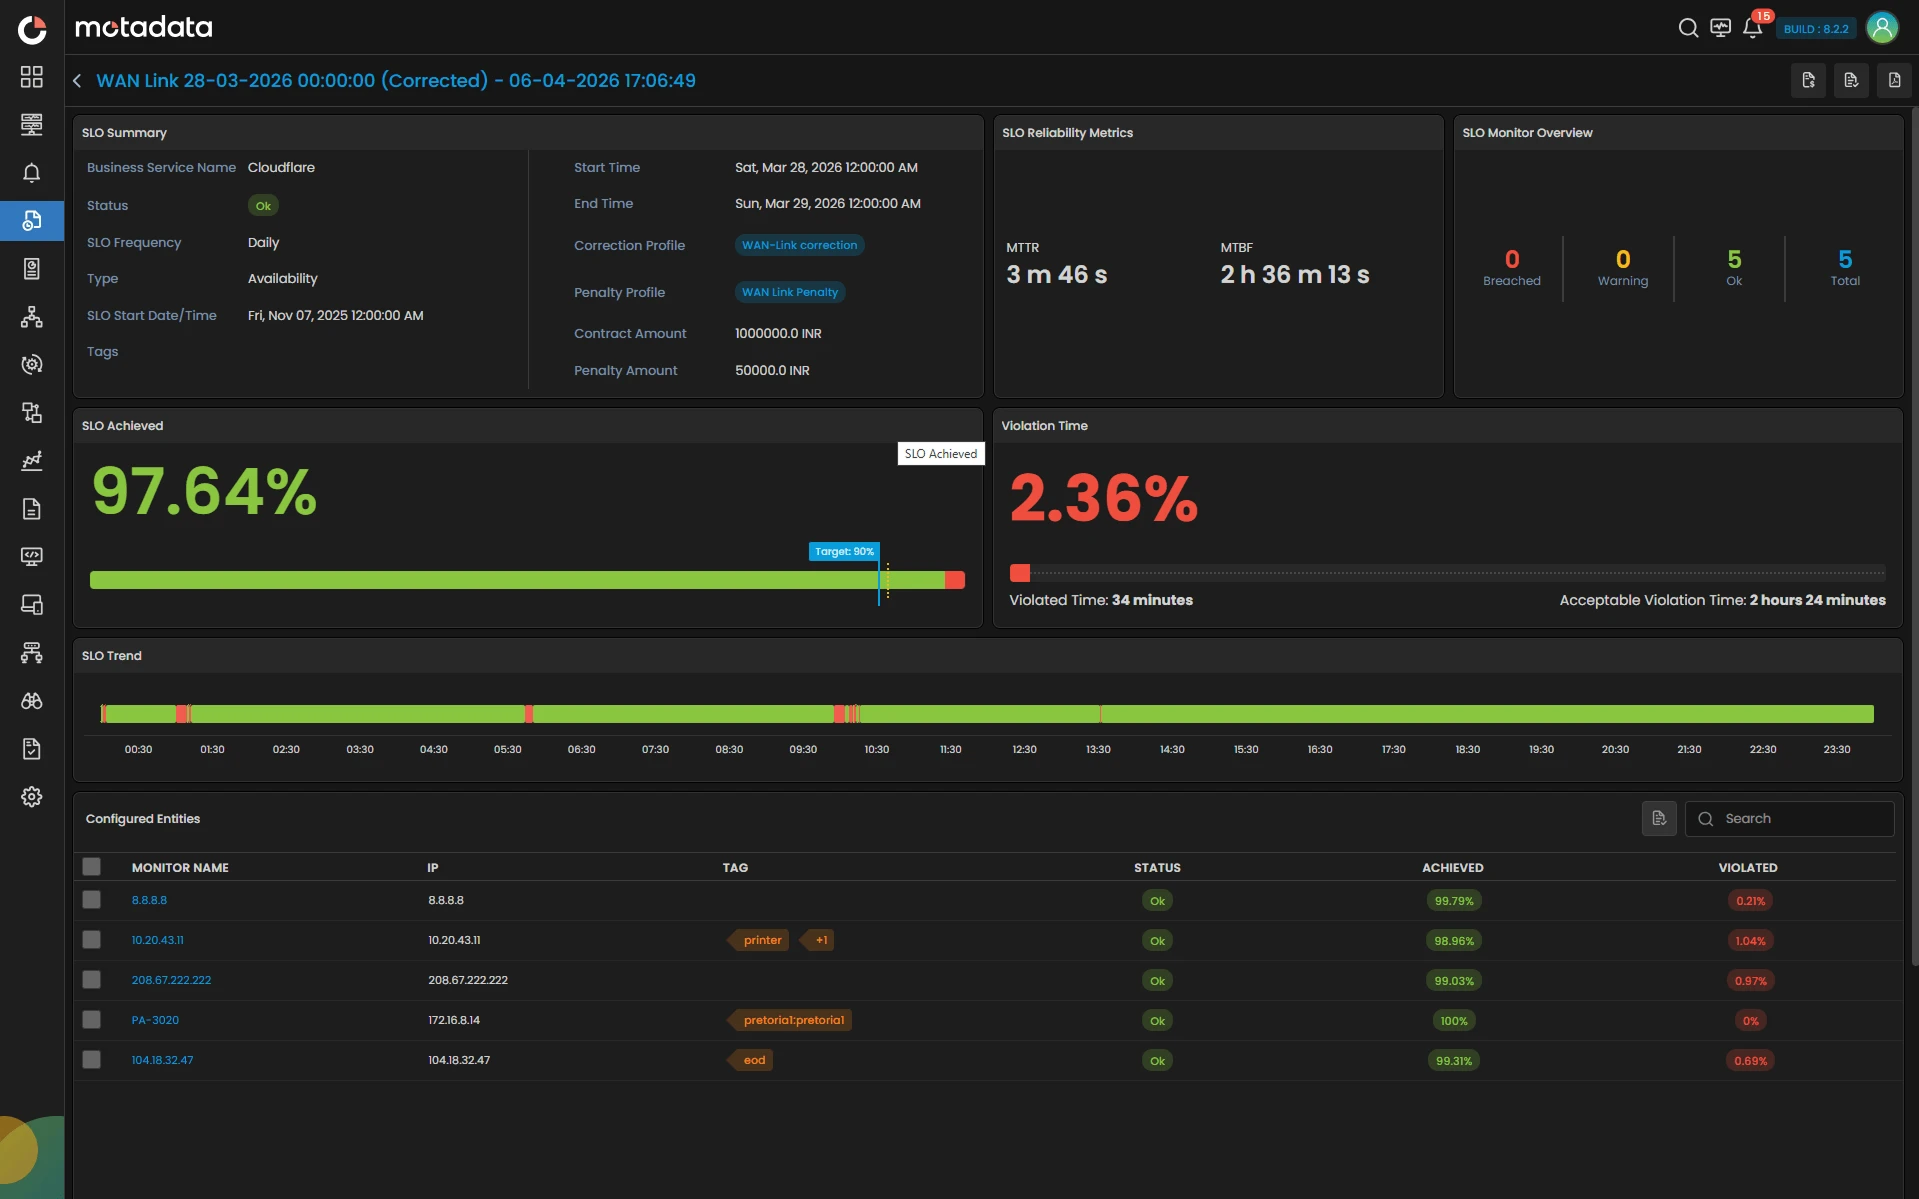Open the plain document icon in sidebar
The height and width of the screenshot is (1199, 1919).
coord(32,509)
